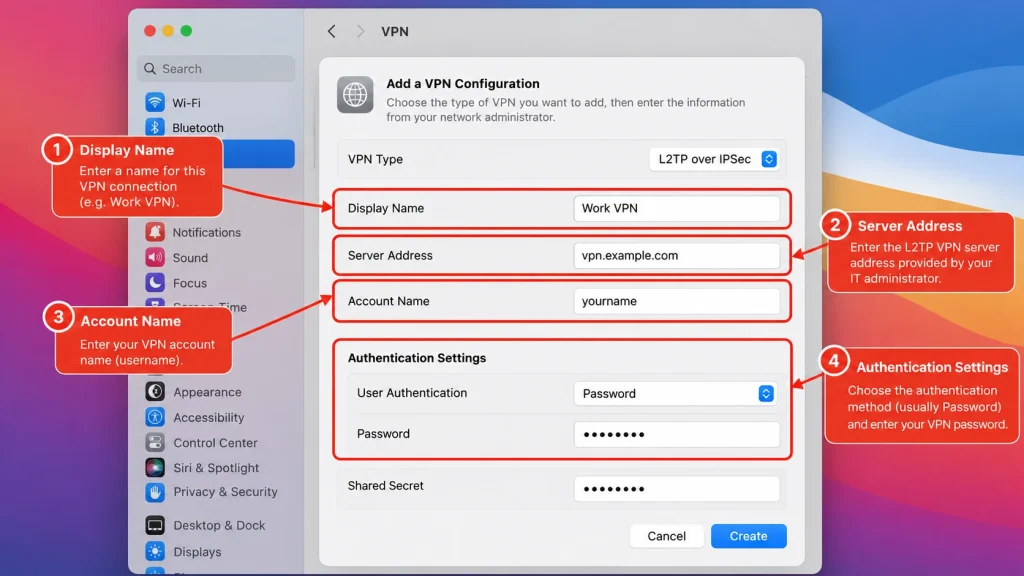1024x576 pixels.
Task: Select Appearance label in the sidebar
Action: tap(207, 392)
